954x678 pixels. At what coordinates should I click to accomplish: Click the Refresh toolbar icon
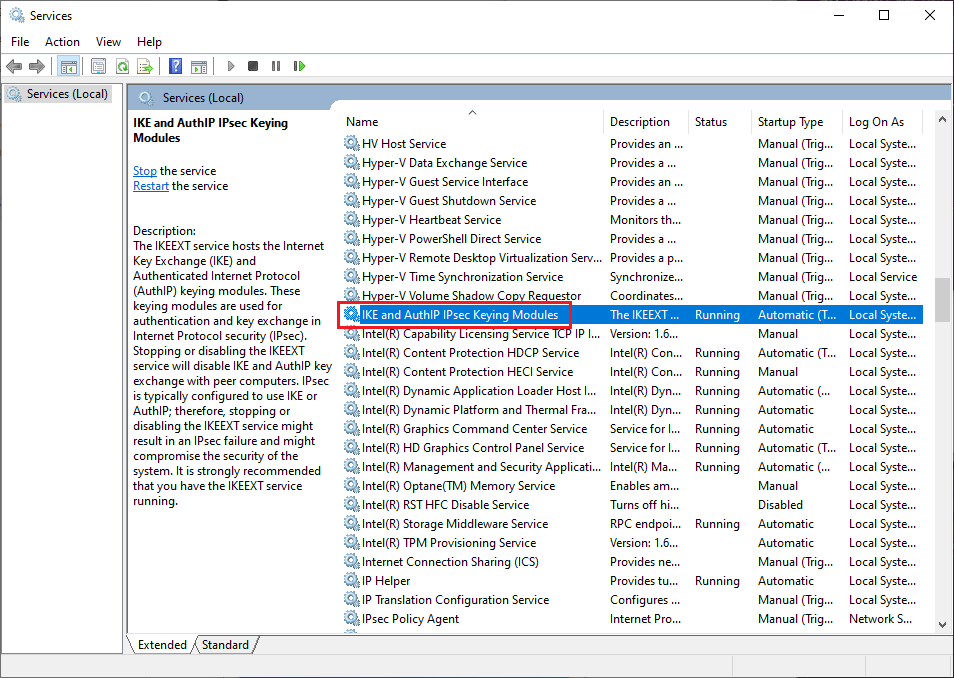(122, 66)
